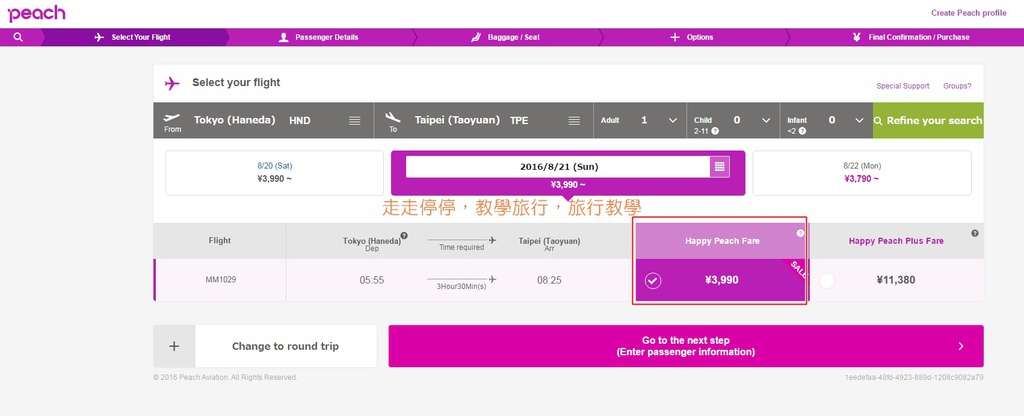The width and height of the screenshot is (1024, 416).
Task: Click Go to the next step button
Action: (x=686, y=346)
